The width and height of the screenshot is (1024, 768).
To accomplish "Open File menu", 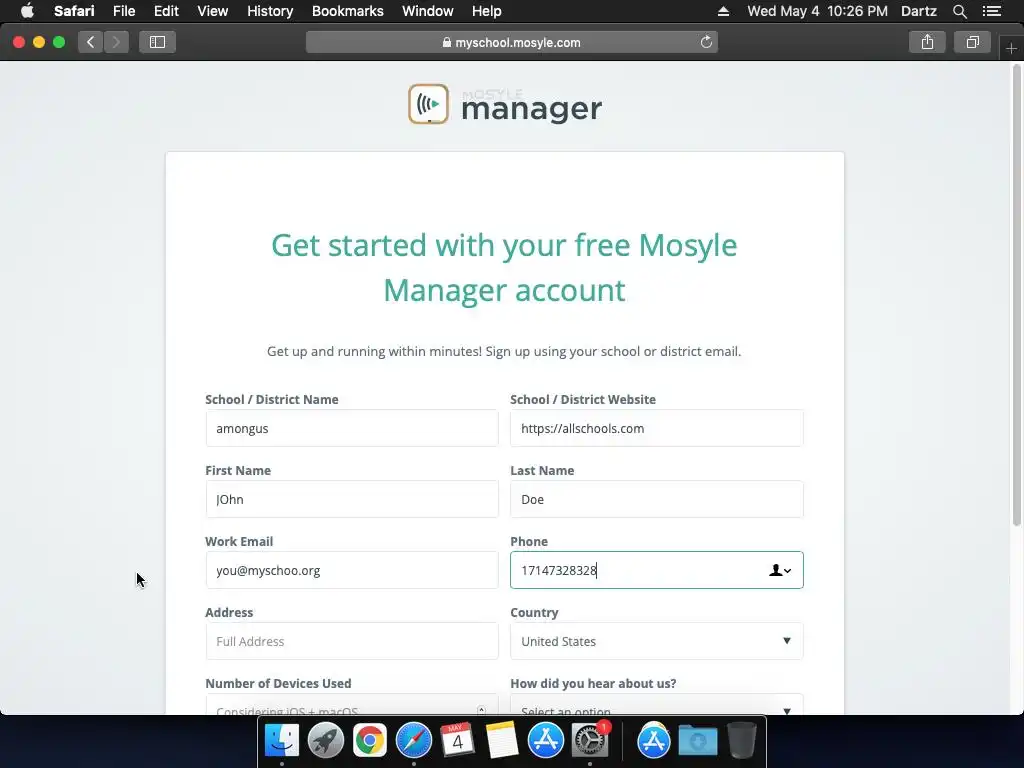I will [x=123, y=11].
